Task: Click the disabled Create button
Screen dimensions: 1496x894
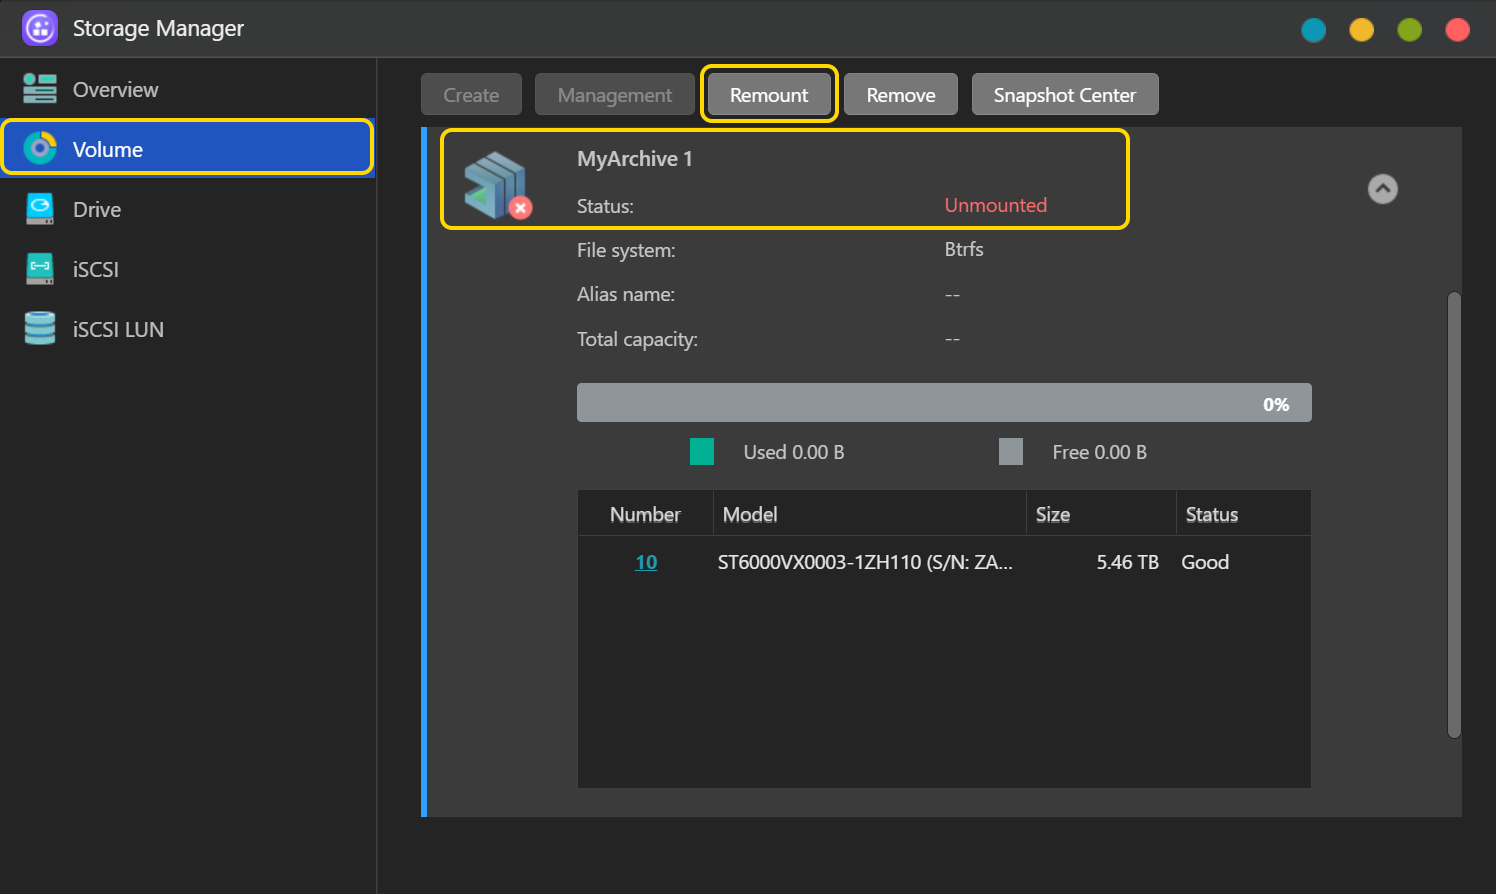Action: [471, 95]
